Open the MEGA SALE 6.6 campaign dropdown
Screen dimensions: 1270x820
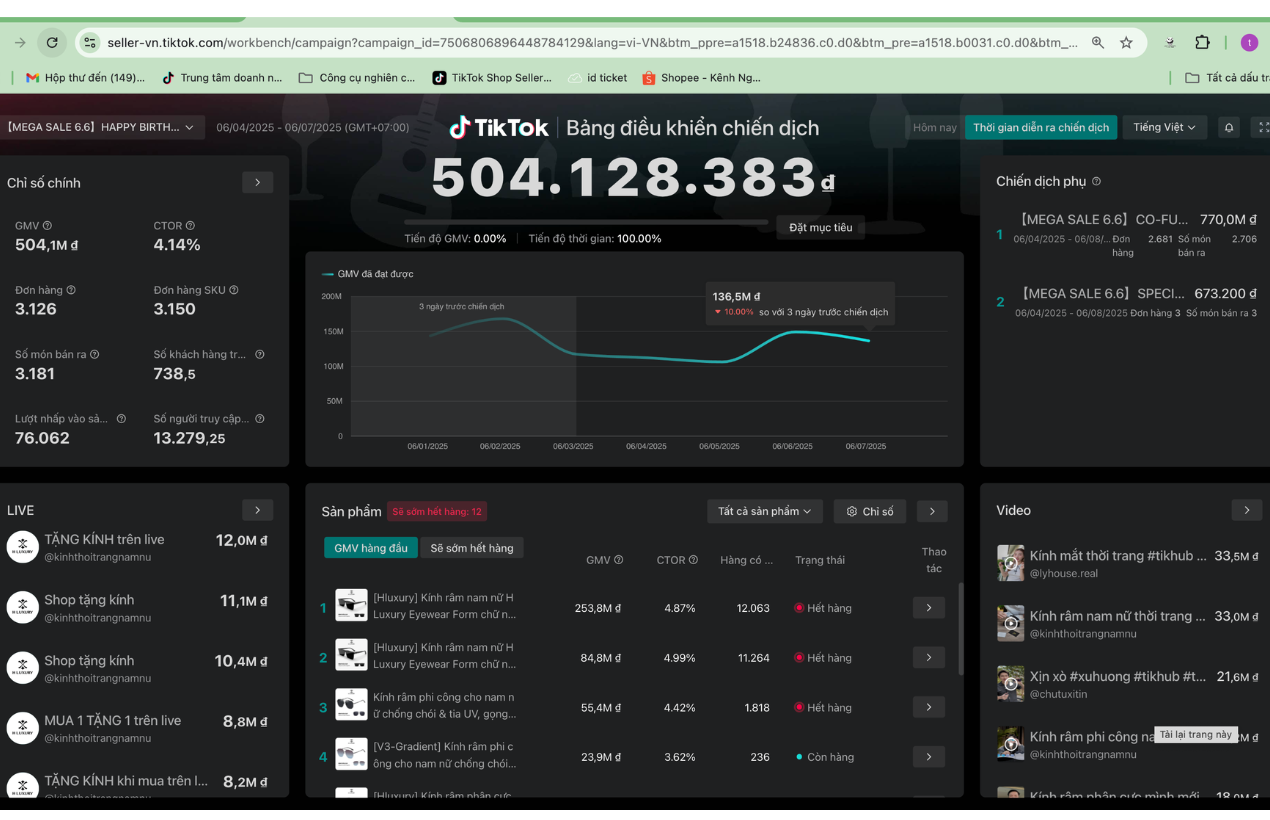[101, 127]
